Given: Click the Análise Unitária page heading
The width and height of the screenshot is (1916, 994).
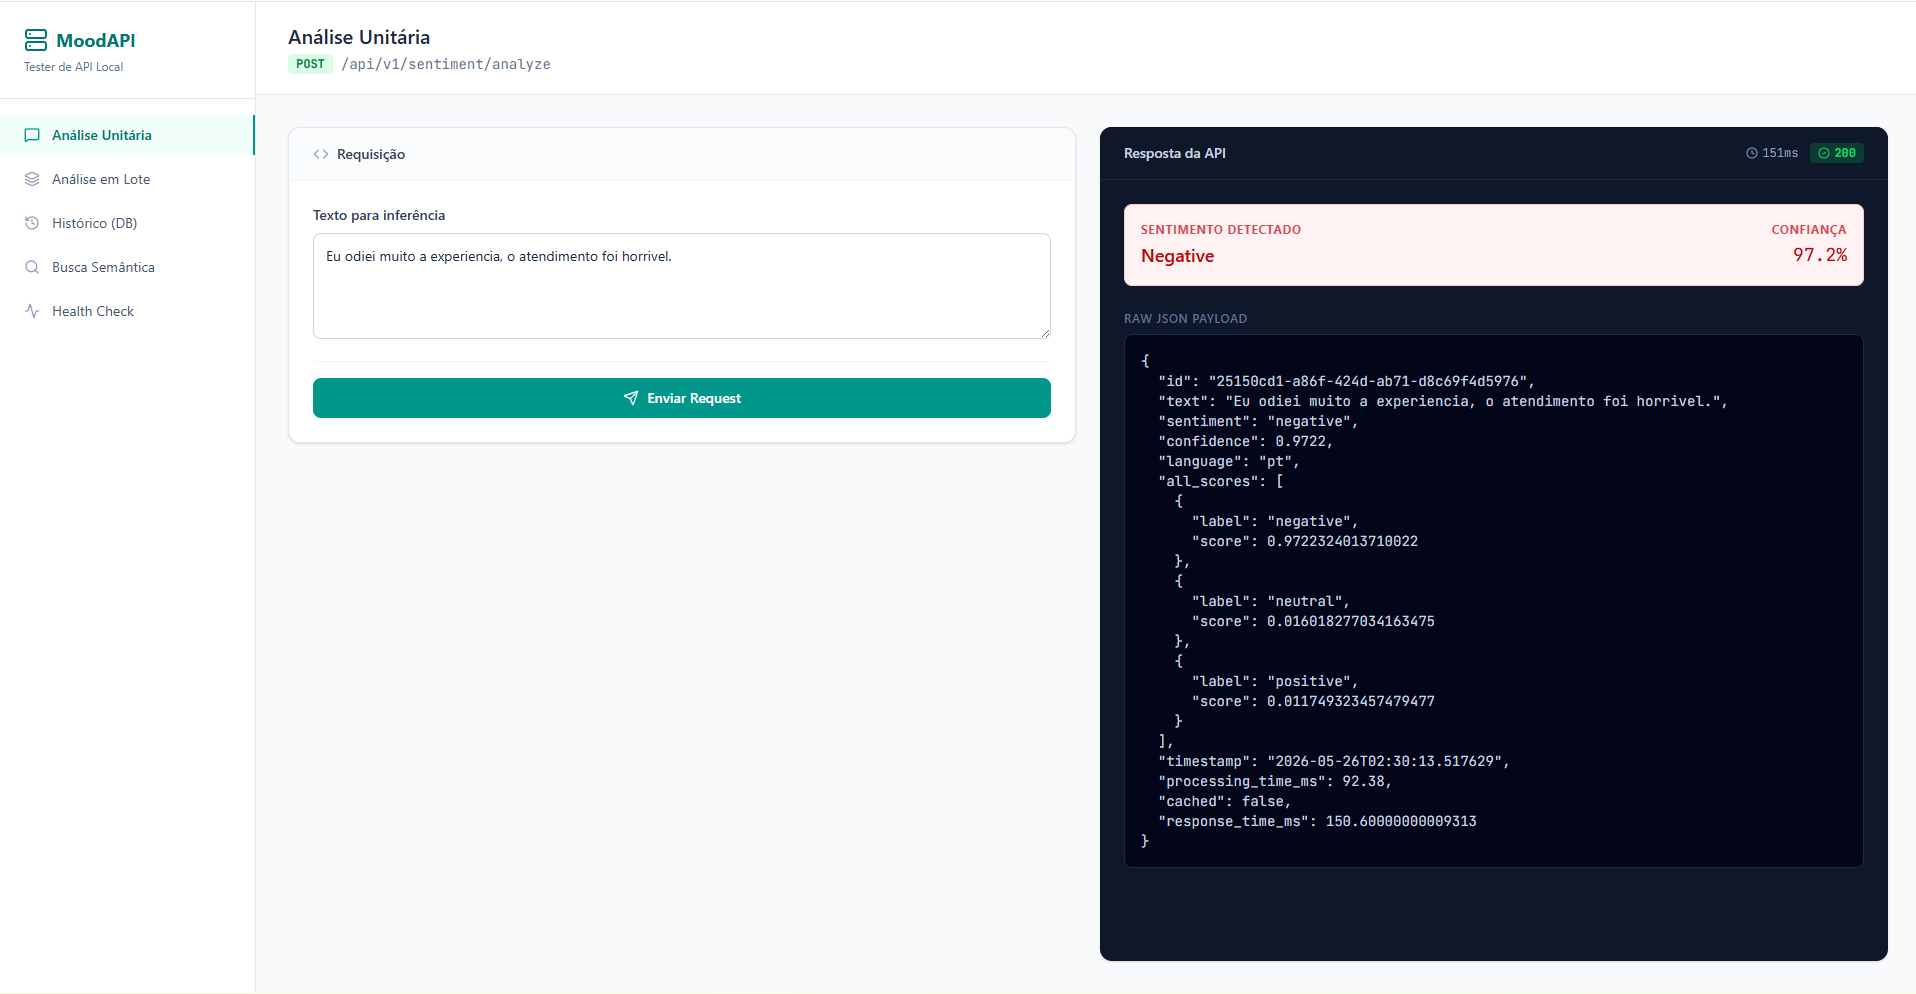Looking at the screenshot, I should [x=359, y=37].
